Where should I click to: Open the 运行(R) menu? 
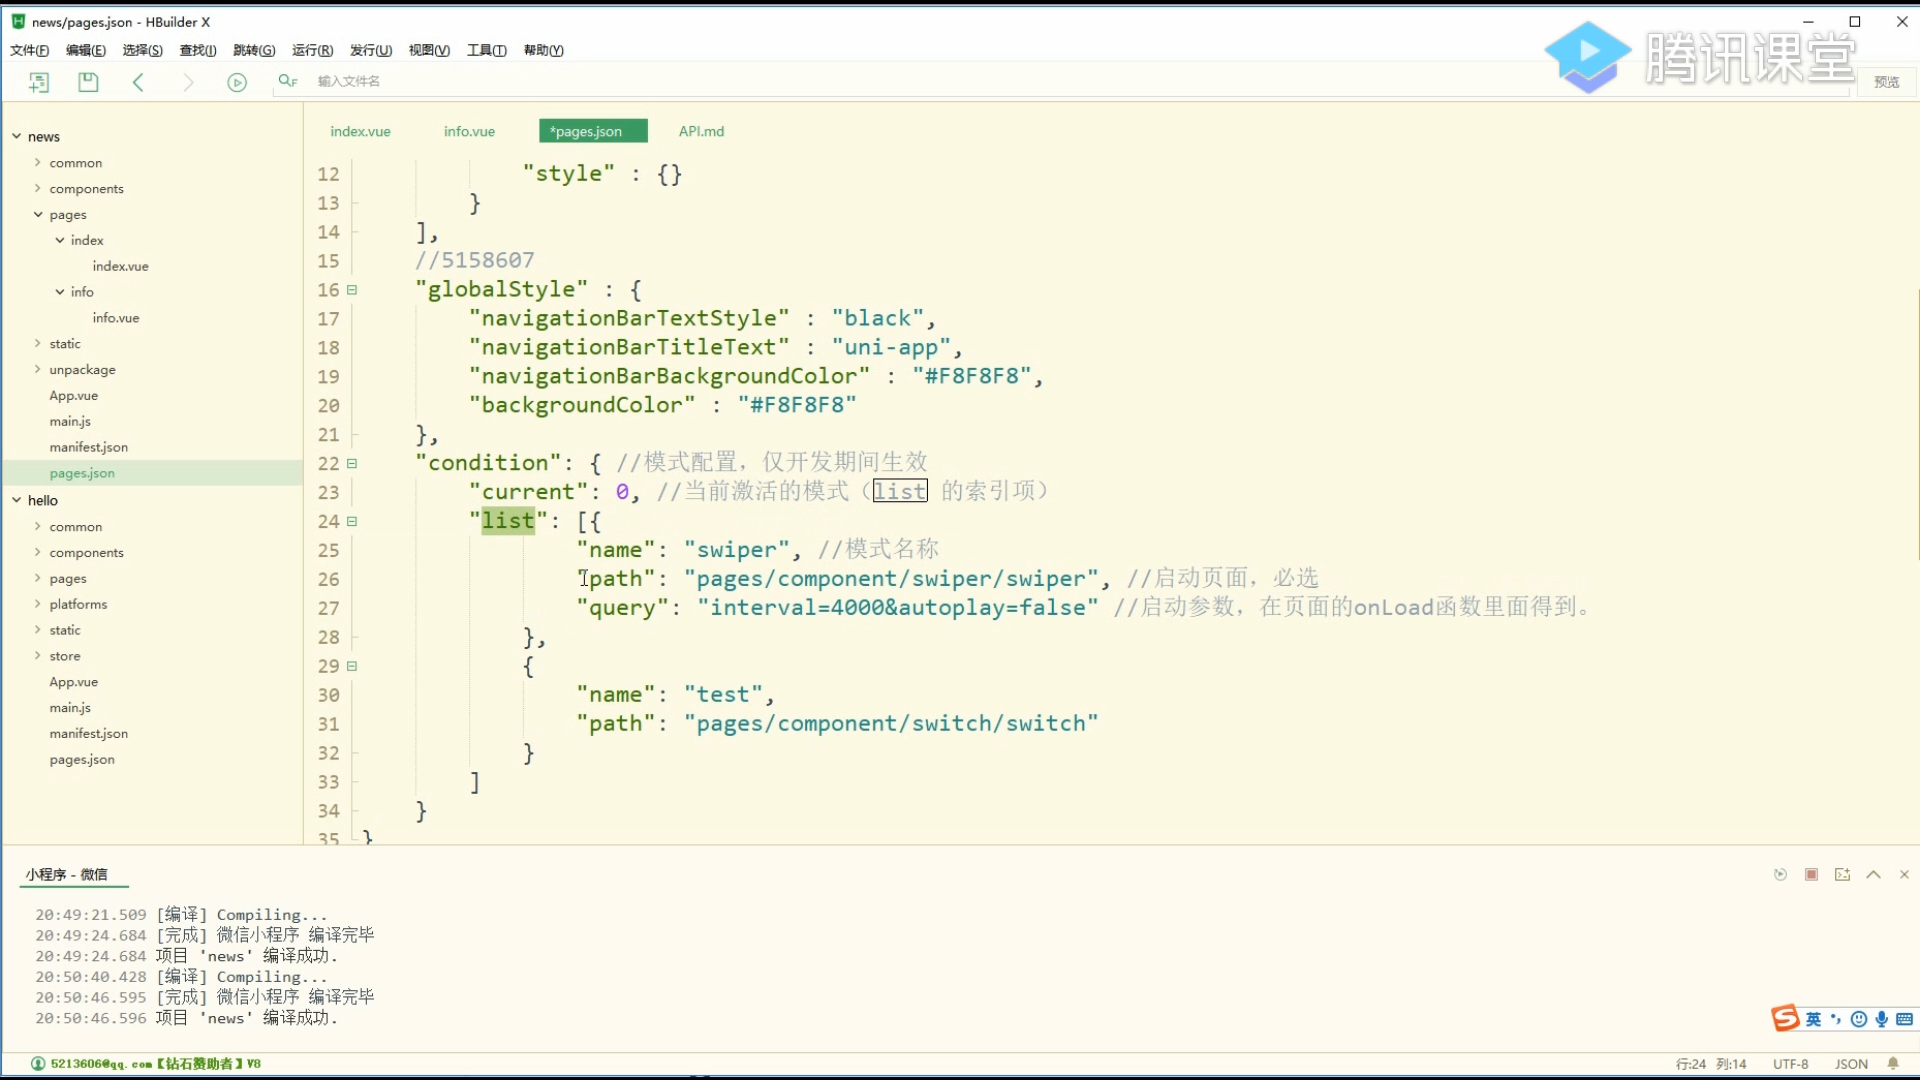pyautogui.click(x=312, y=50)
